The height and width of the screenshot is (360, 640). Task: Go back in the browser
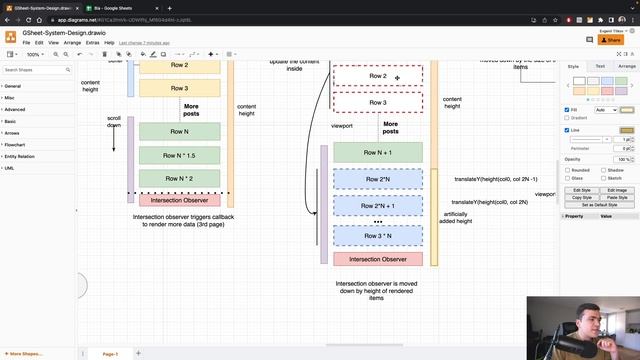tap(7, 20)
